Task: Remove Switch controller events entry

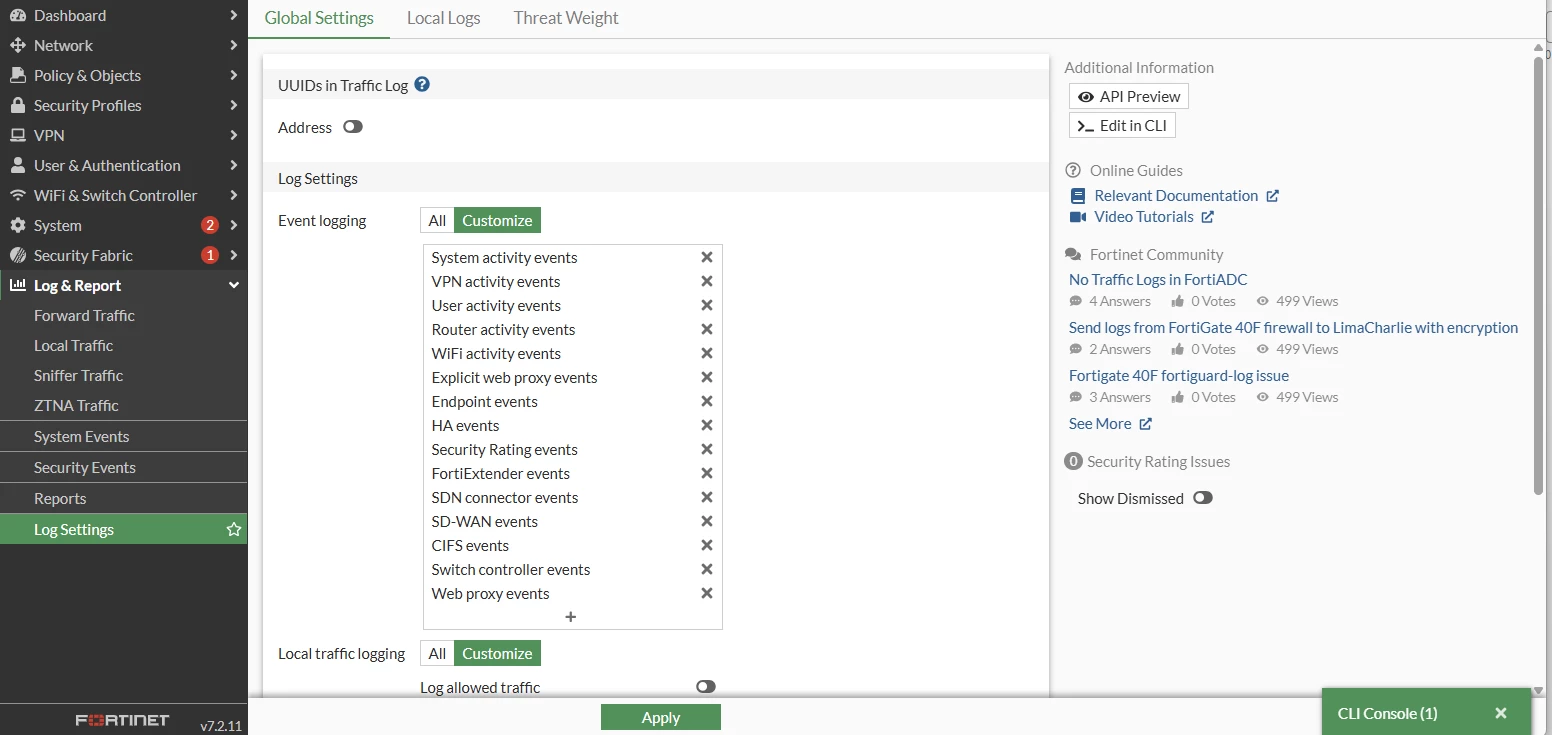Action: pos(706,569)
